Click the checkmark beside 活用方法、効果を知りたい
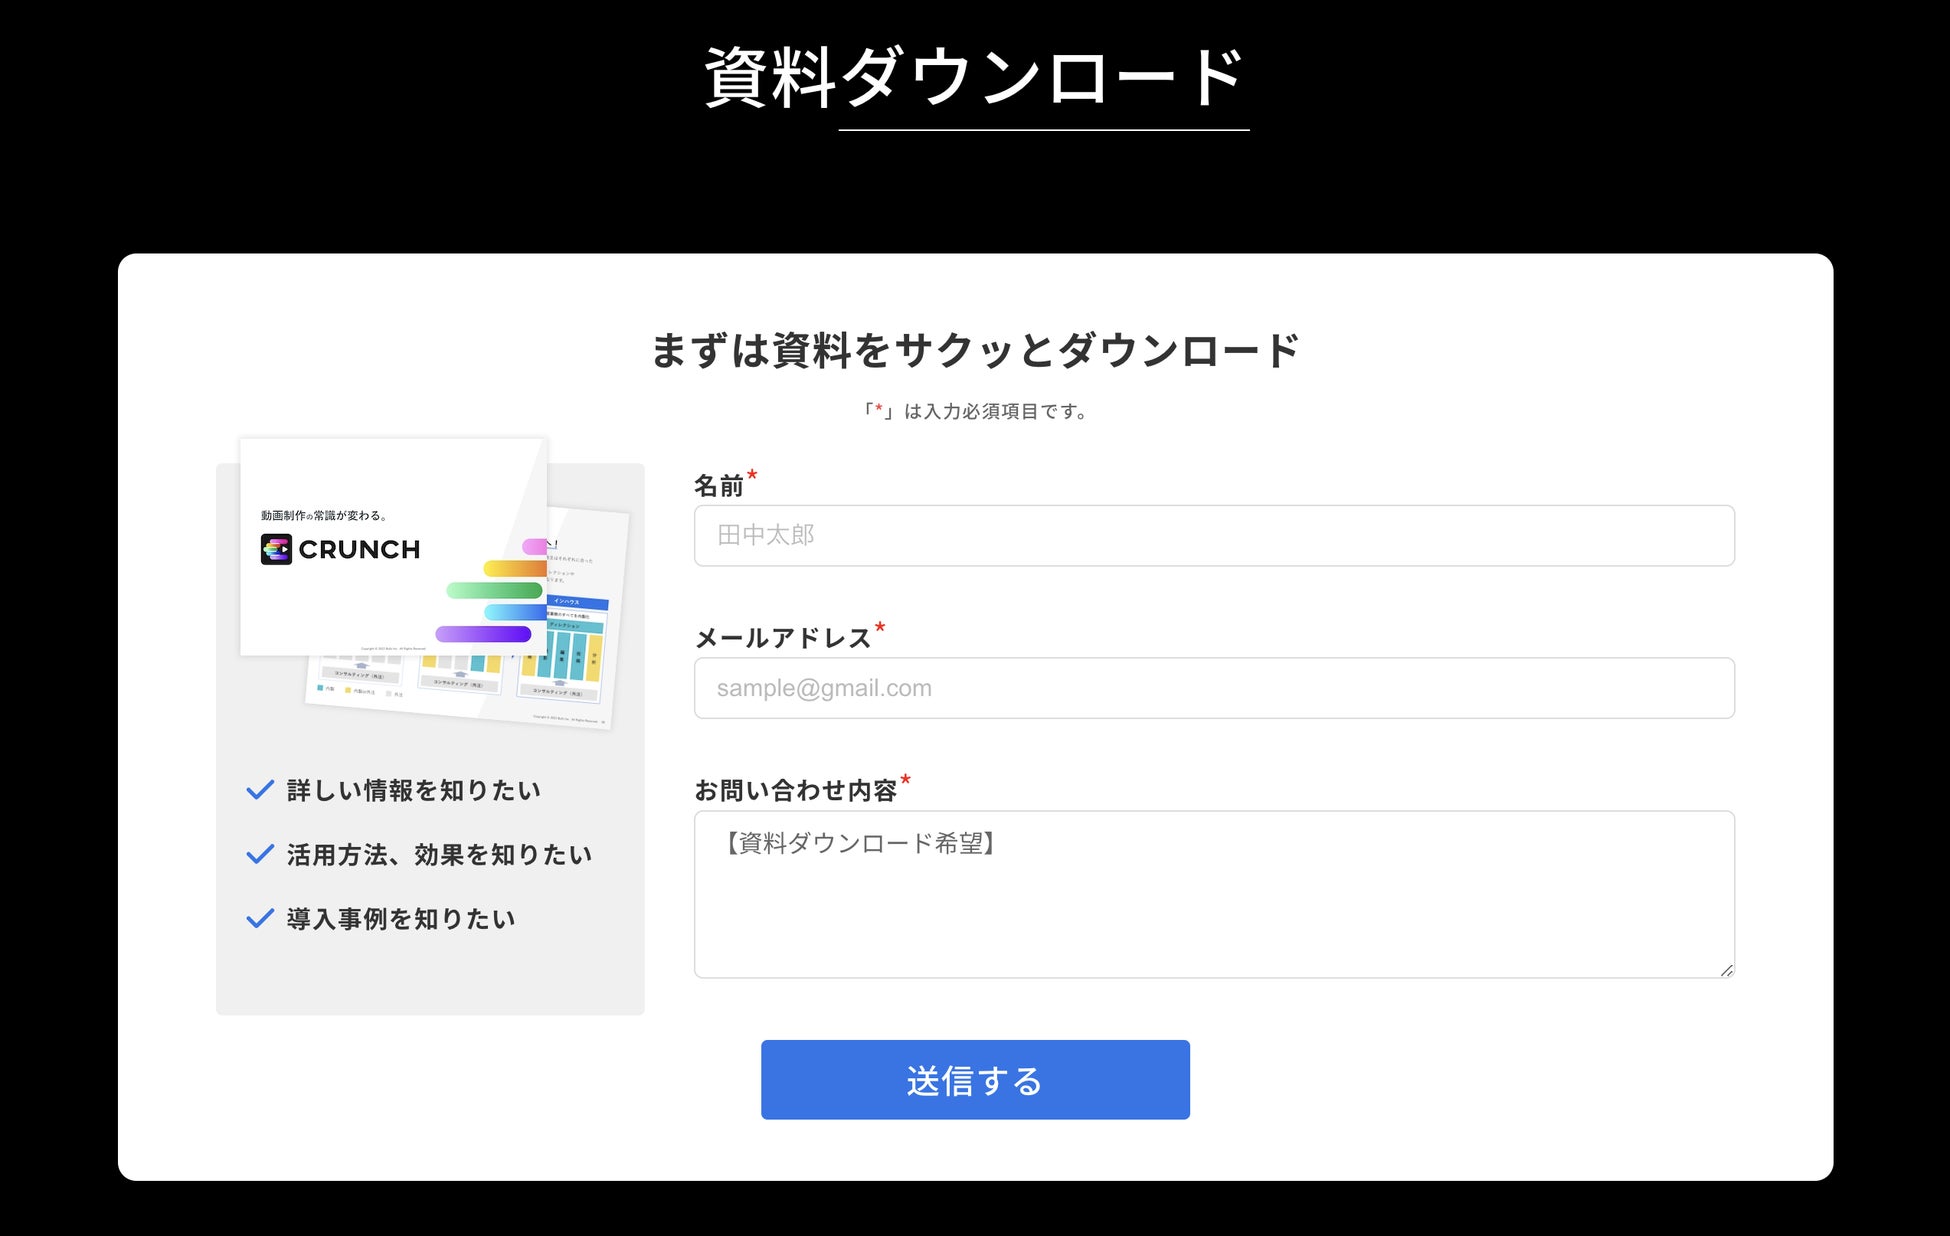The height and width of the screenshot is (1236, 1950). point(260,854)
